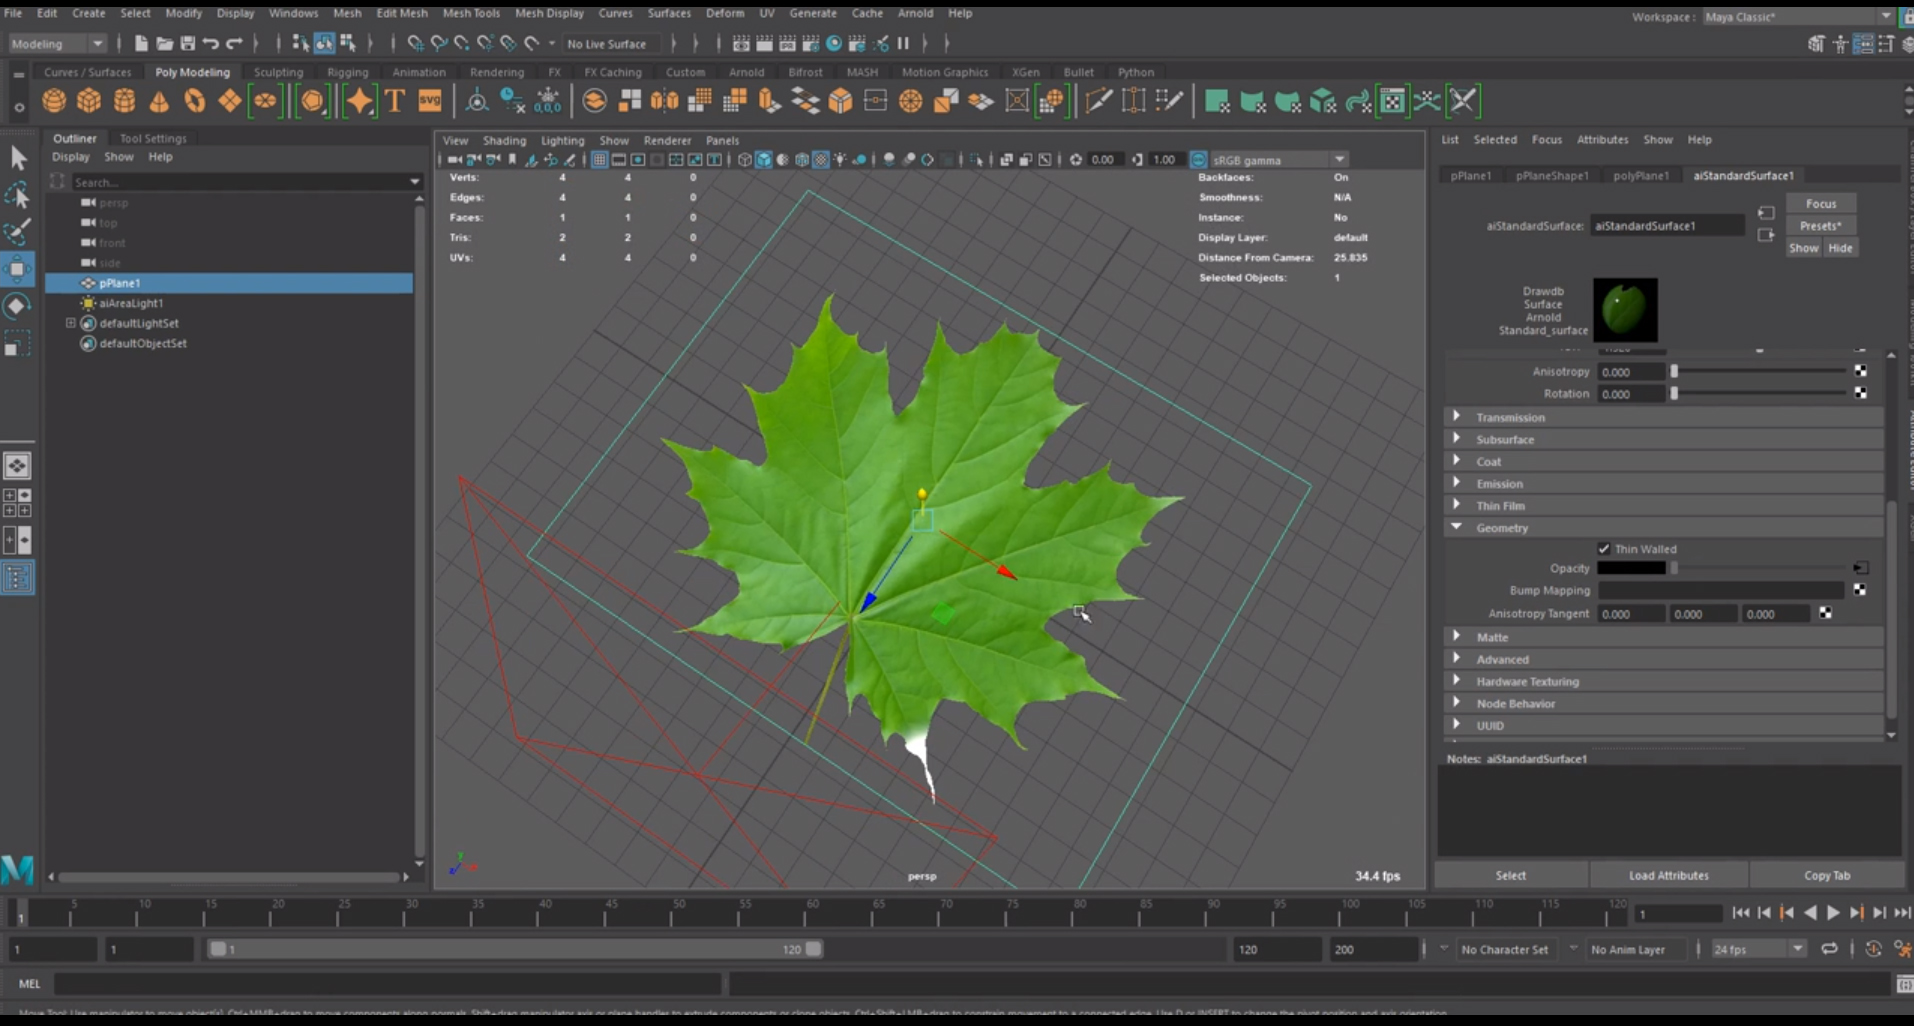Select aiAreaLight1 in the Outliner
This screenshot has height=1026, width=1914.
(x=130, y=303)
